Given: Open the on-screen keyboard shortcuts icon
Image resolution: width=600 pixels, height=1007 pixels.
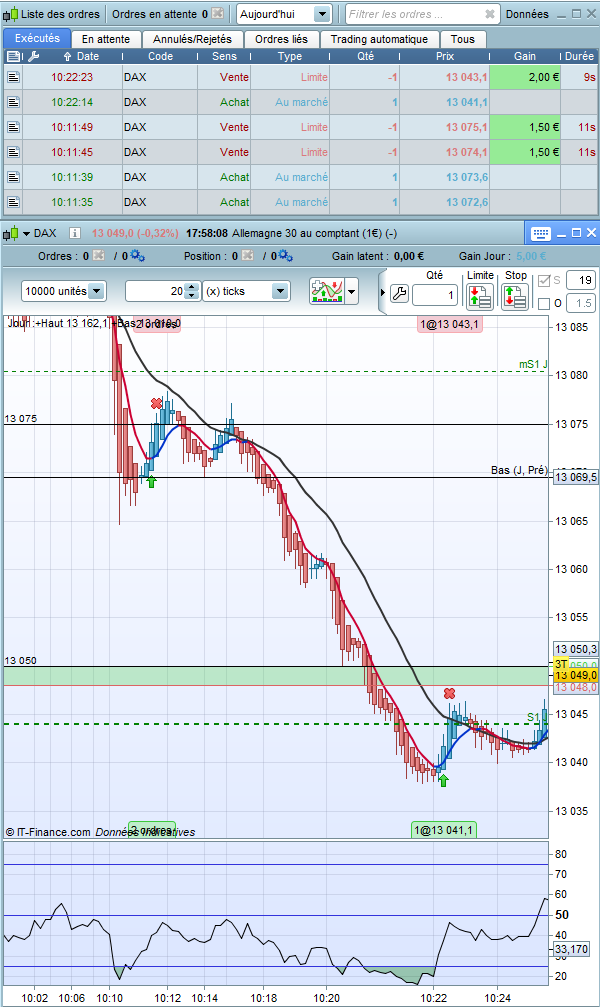Looking at the screenshot, I should (x=540, y=233).
